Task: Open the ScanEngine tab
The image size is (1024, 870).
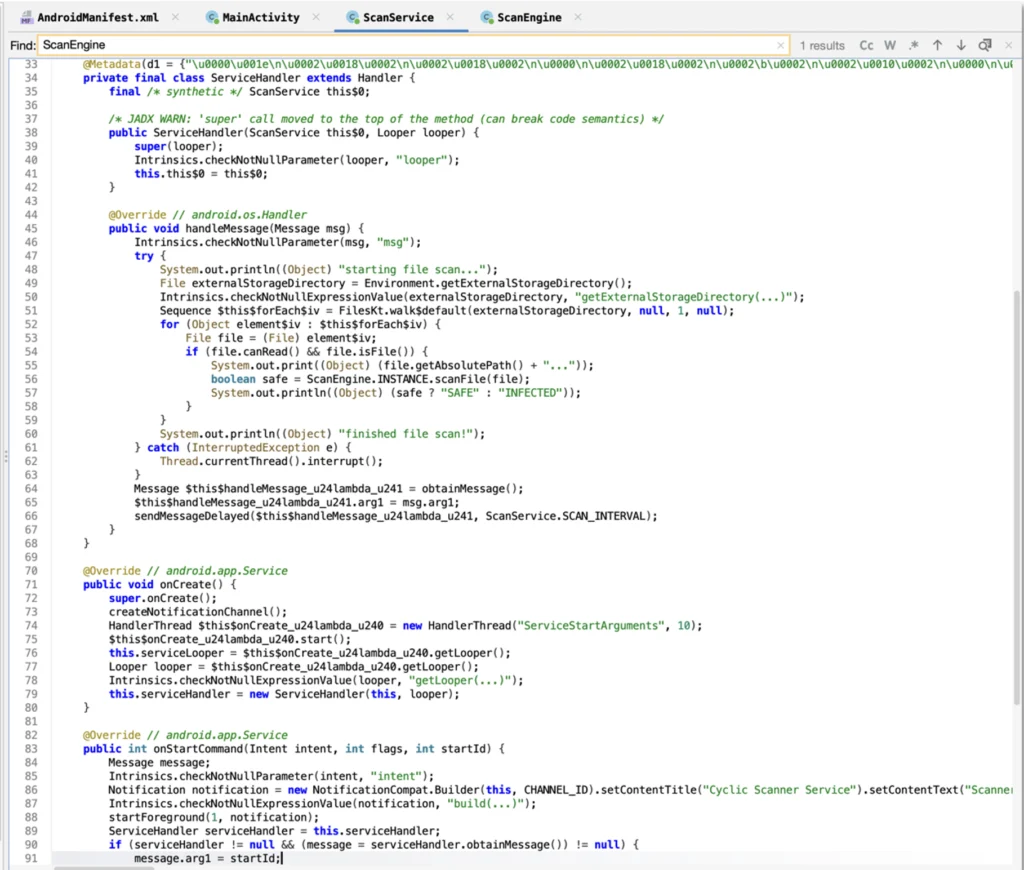Action: 528,17
